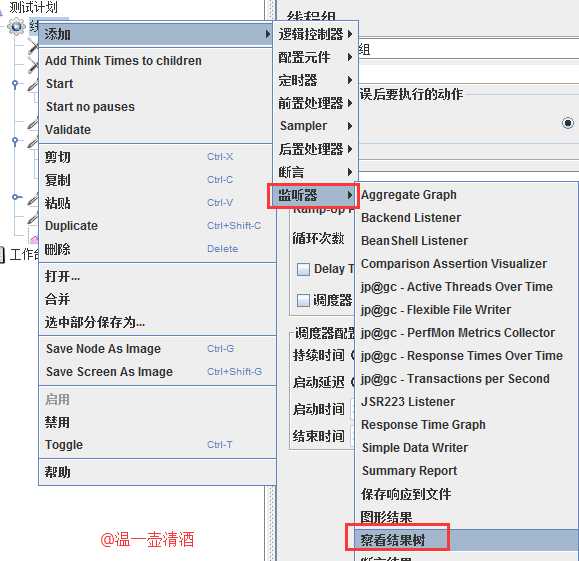
Task: Expand 逻辑控制器 submenu
Action: pyautogui.click(x=315, y=34)
